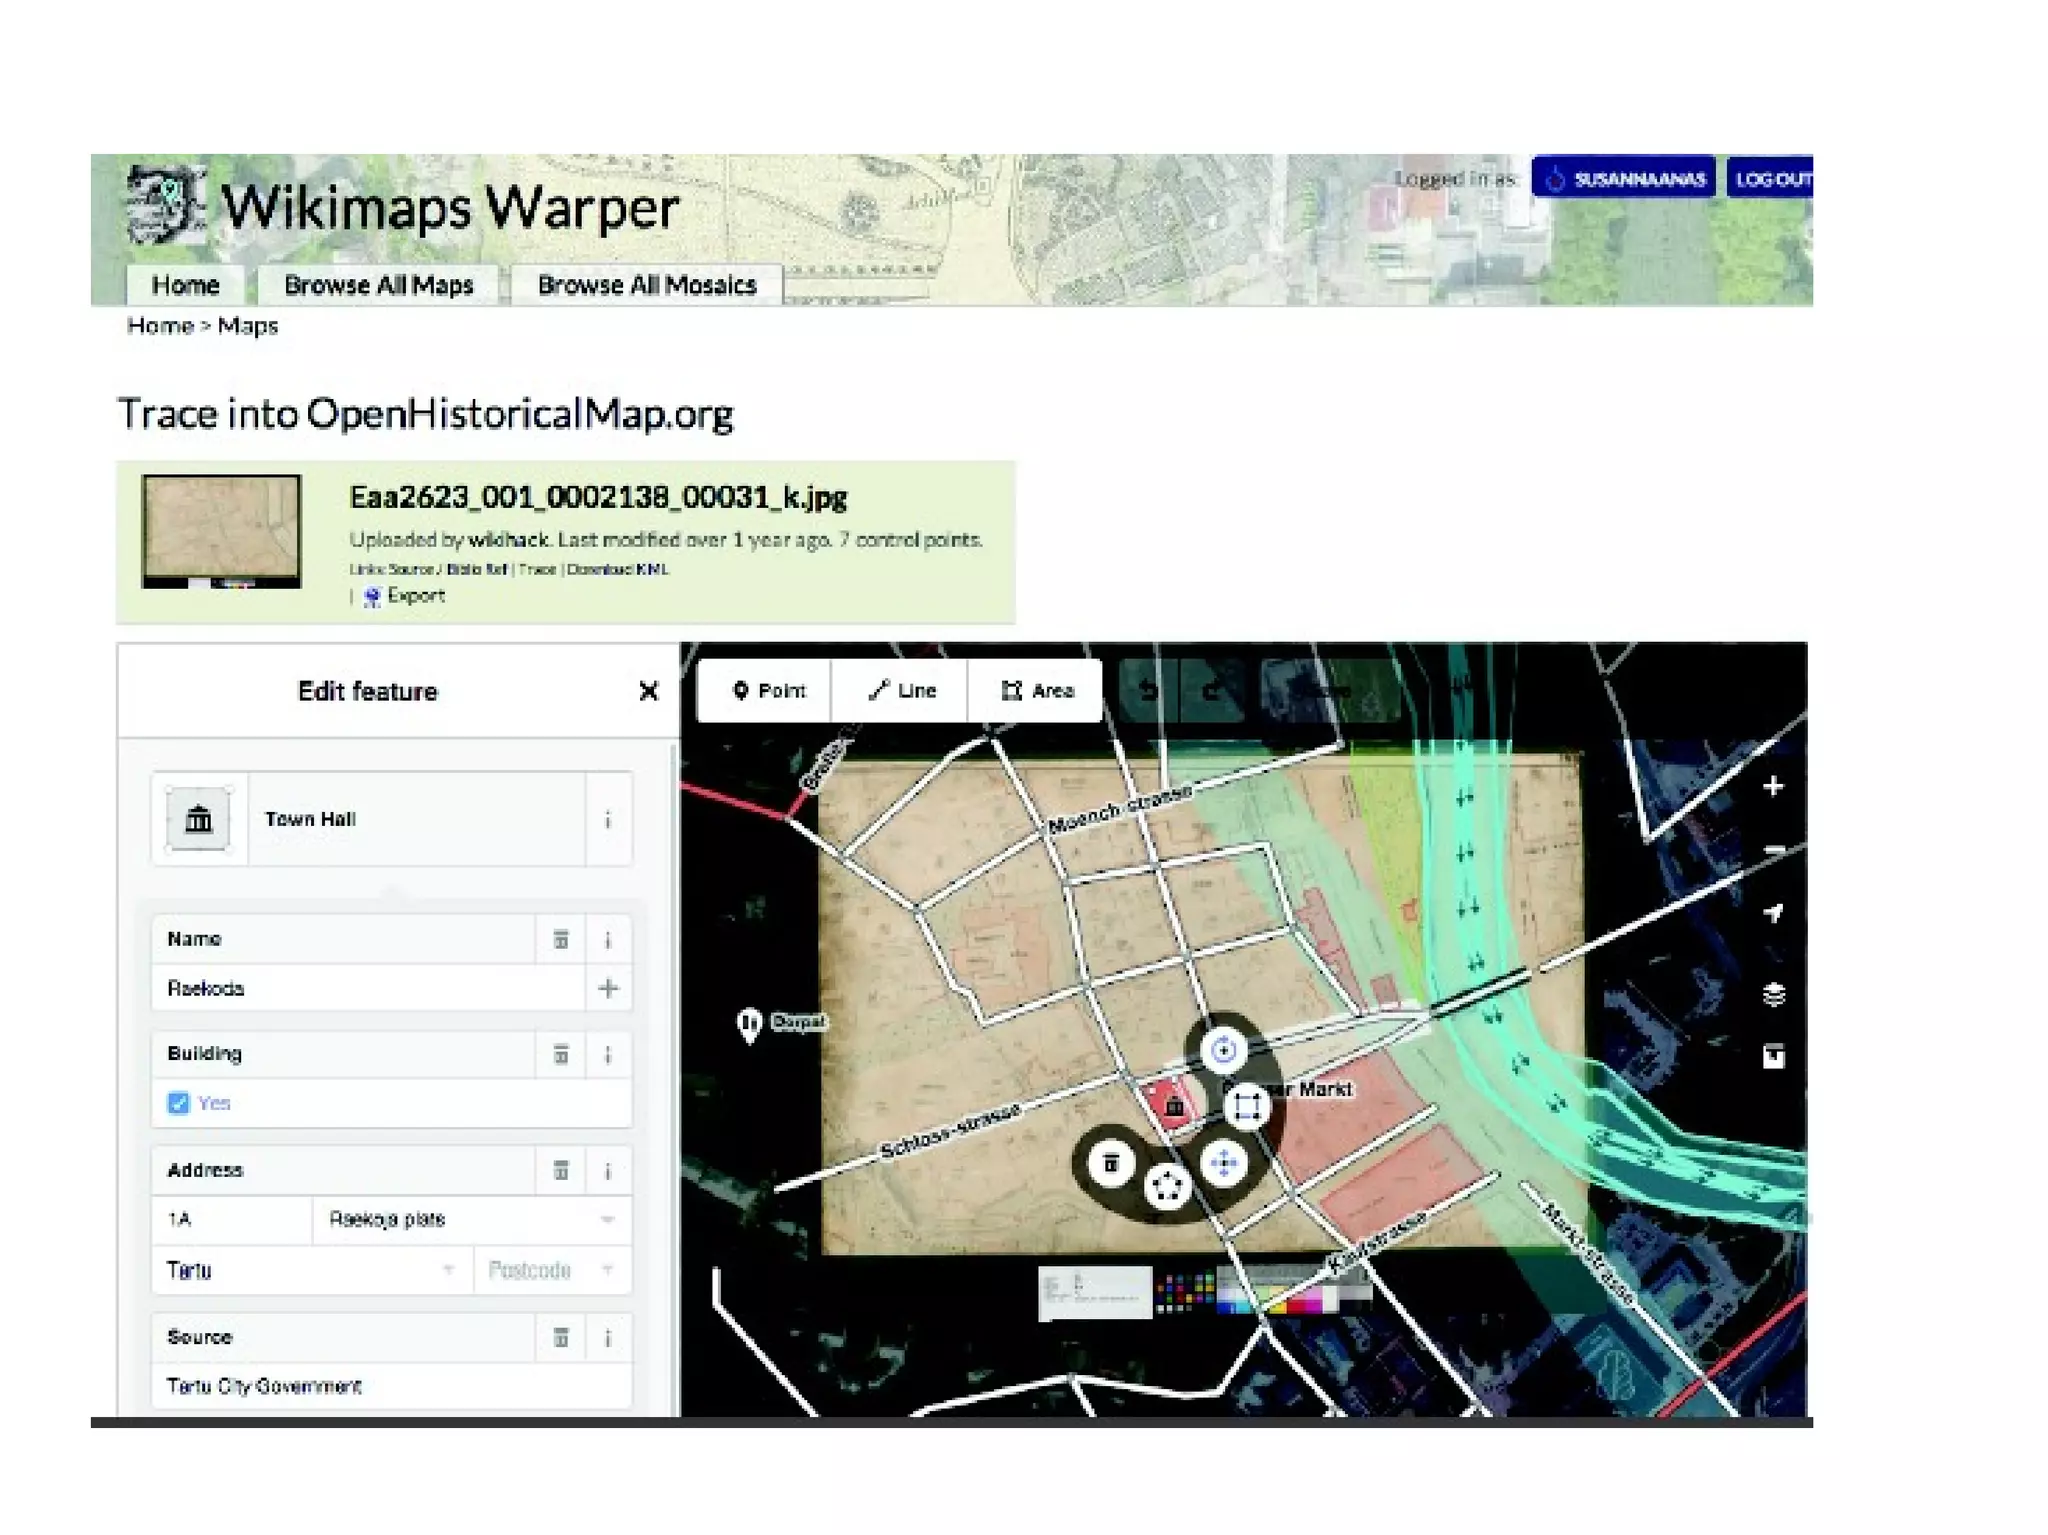The width and height of the screenshot is (2048, 1535).
Task: Select the Point drawing tool
Action: pyautogui.click(x=767, y=691)
